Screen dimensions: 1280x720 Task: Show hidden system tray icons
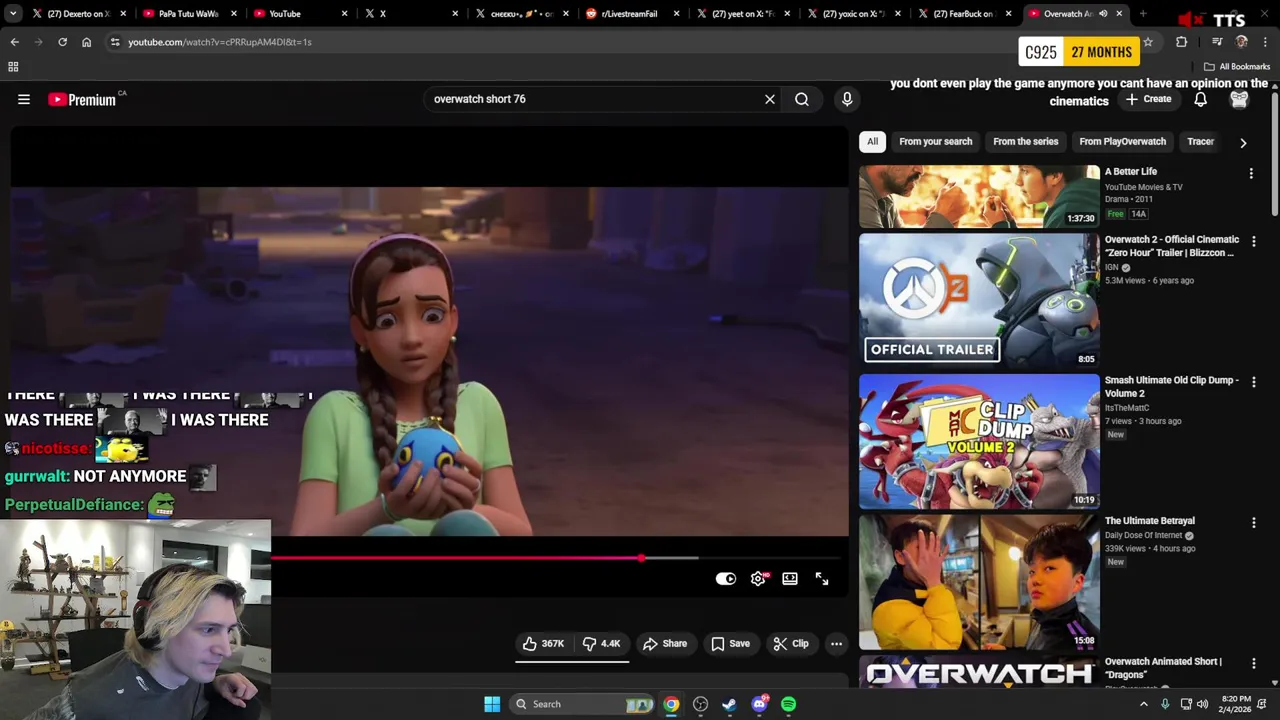pos(1144,704)
